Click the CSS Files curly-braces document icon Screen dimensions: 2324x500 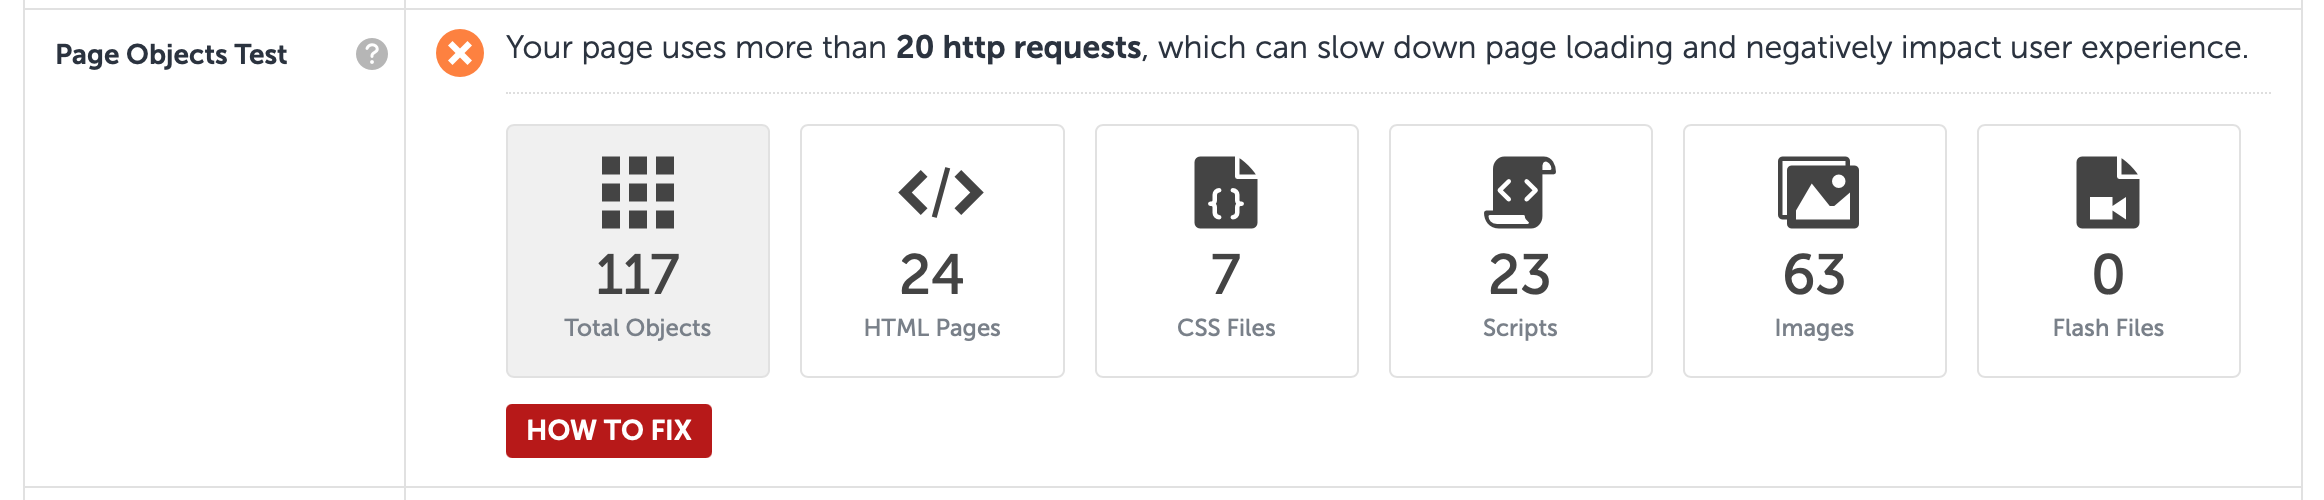point(1226,192)
